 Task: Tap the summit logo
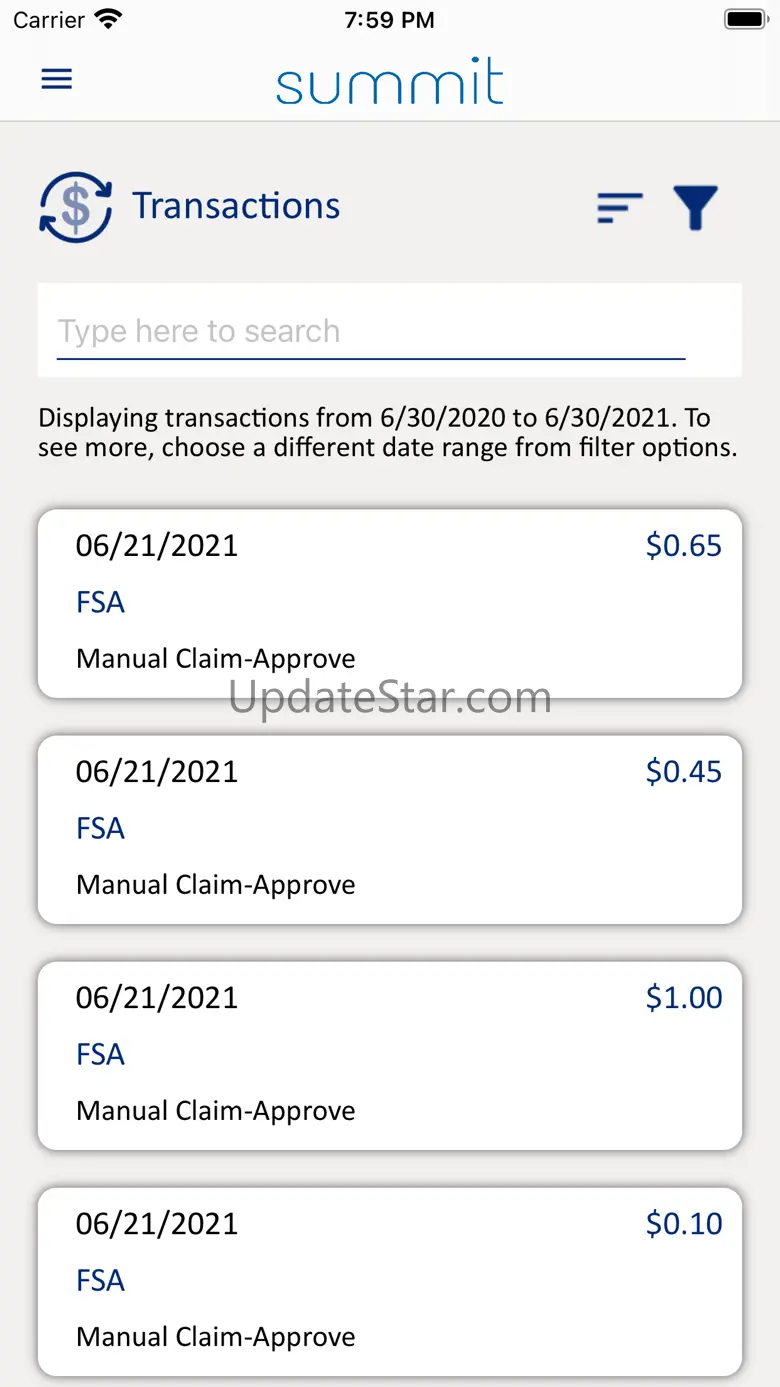tap(390, 81)
